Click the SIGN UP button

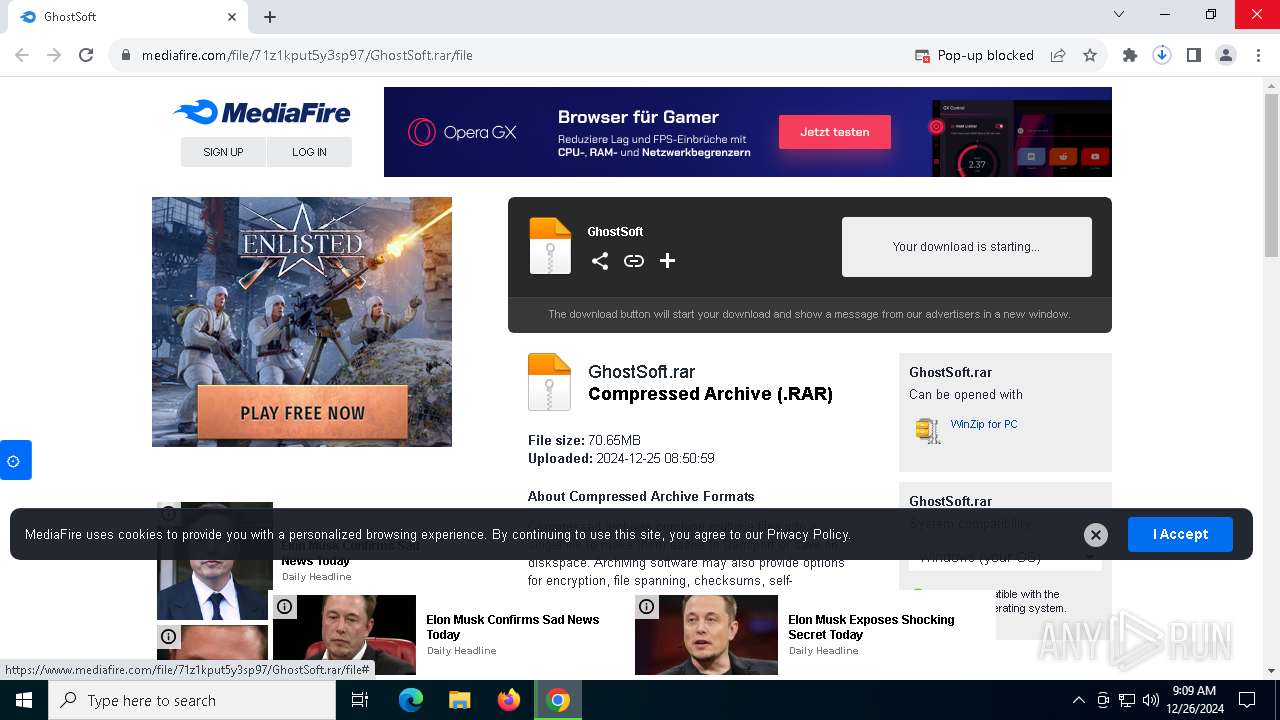(x=223, y=152)
